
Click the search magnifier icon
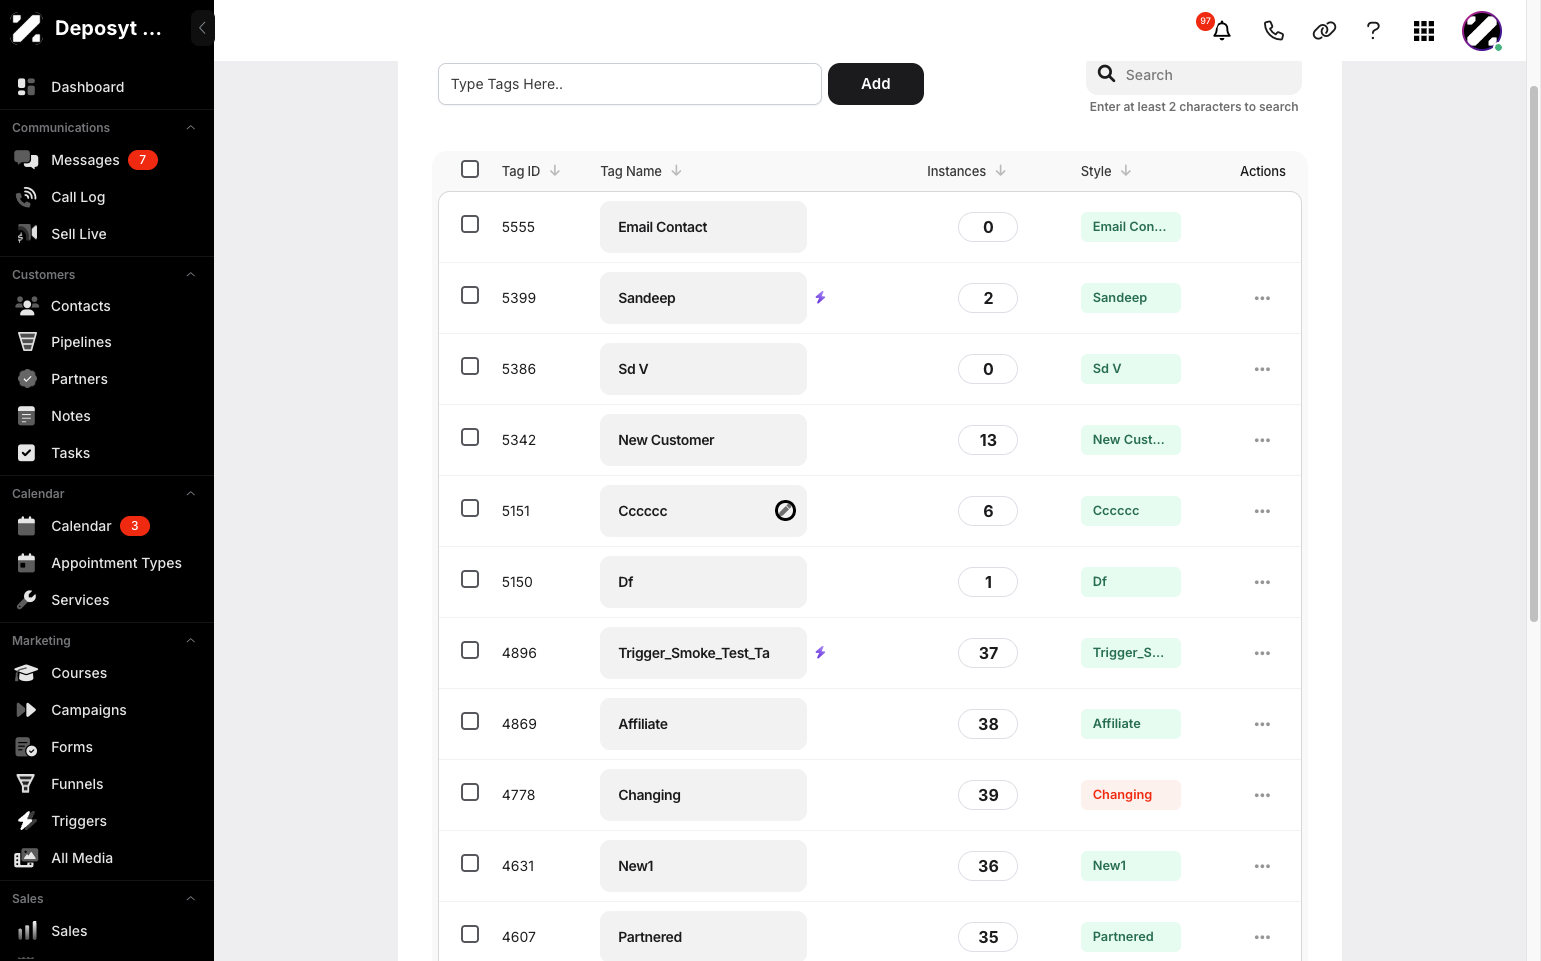(x=1106, y=74)
